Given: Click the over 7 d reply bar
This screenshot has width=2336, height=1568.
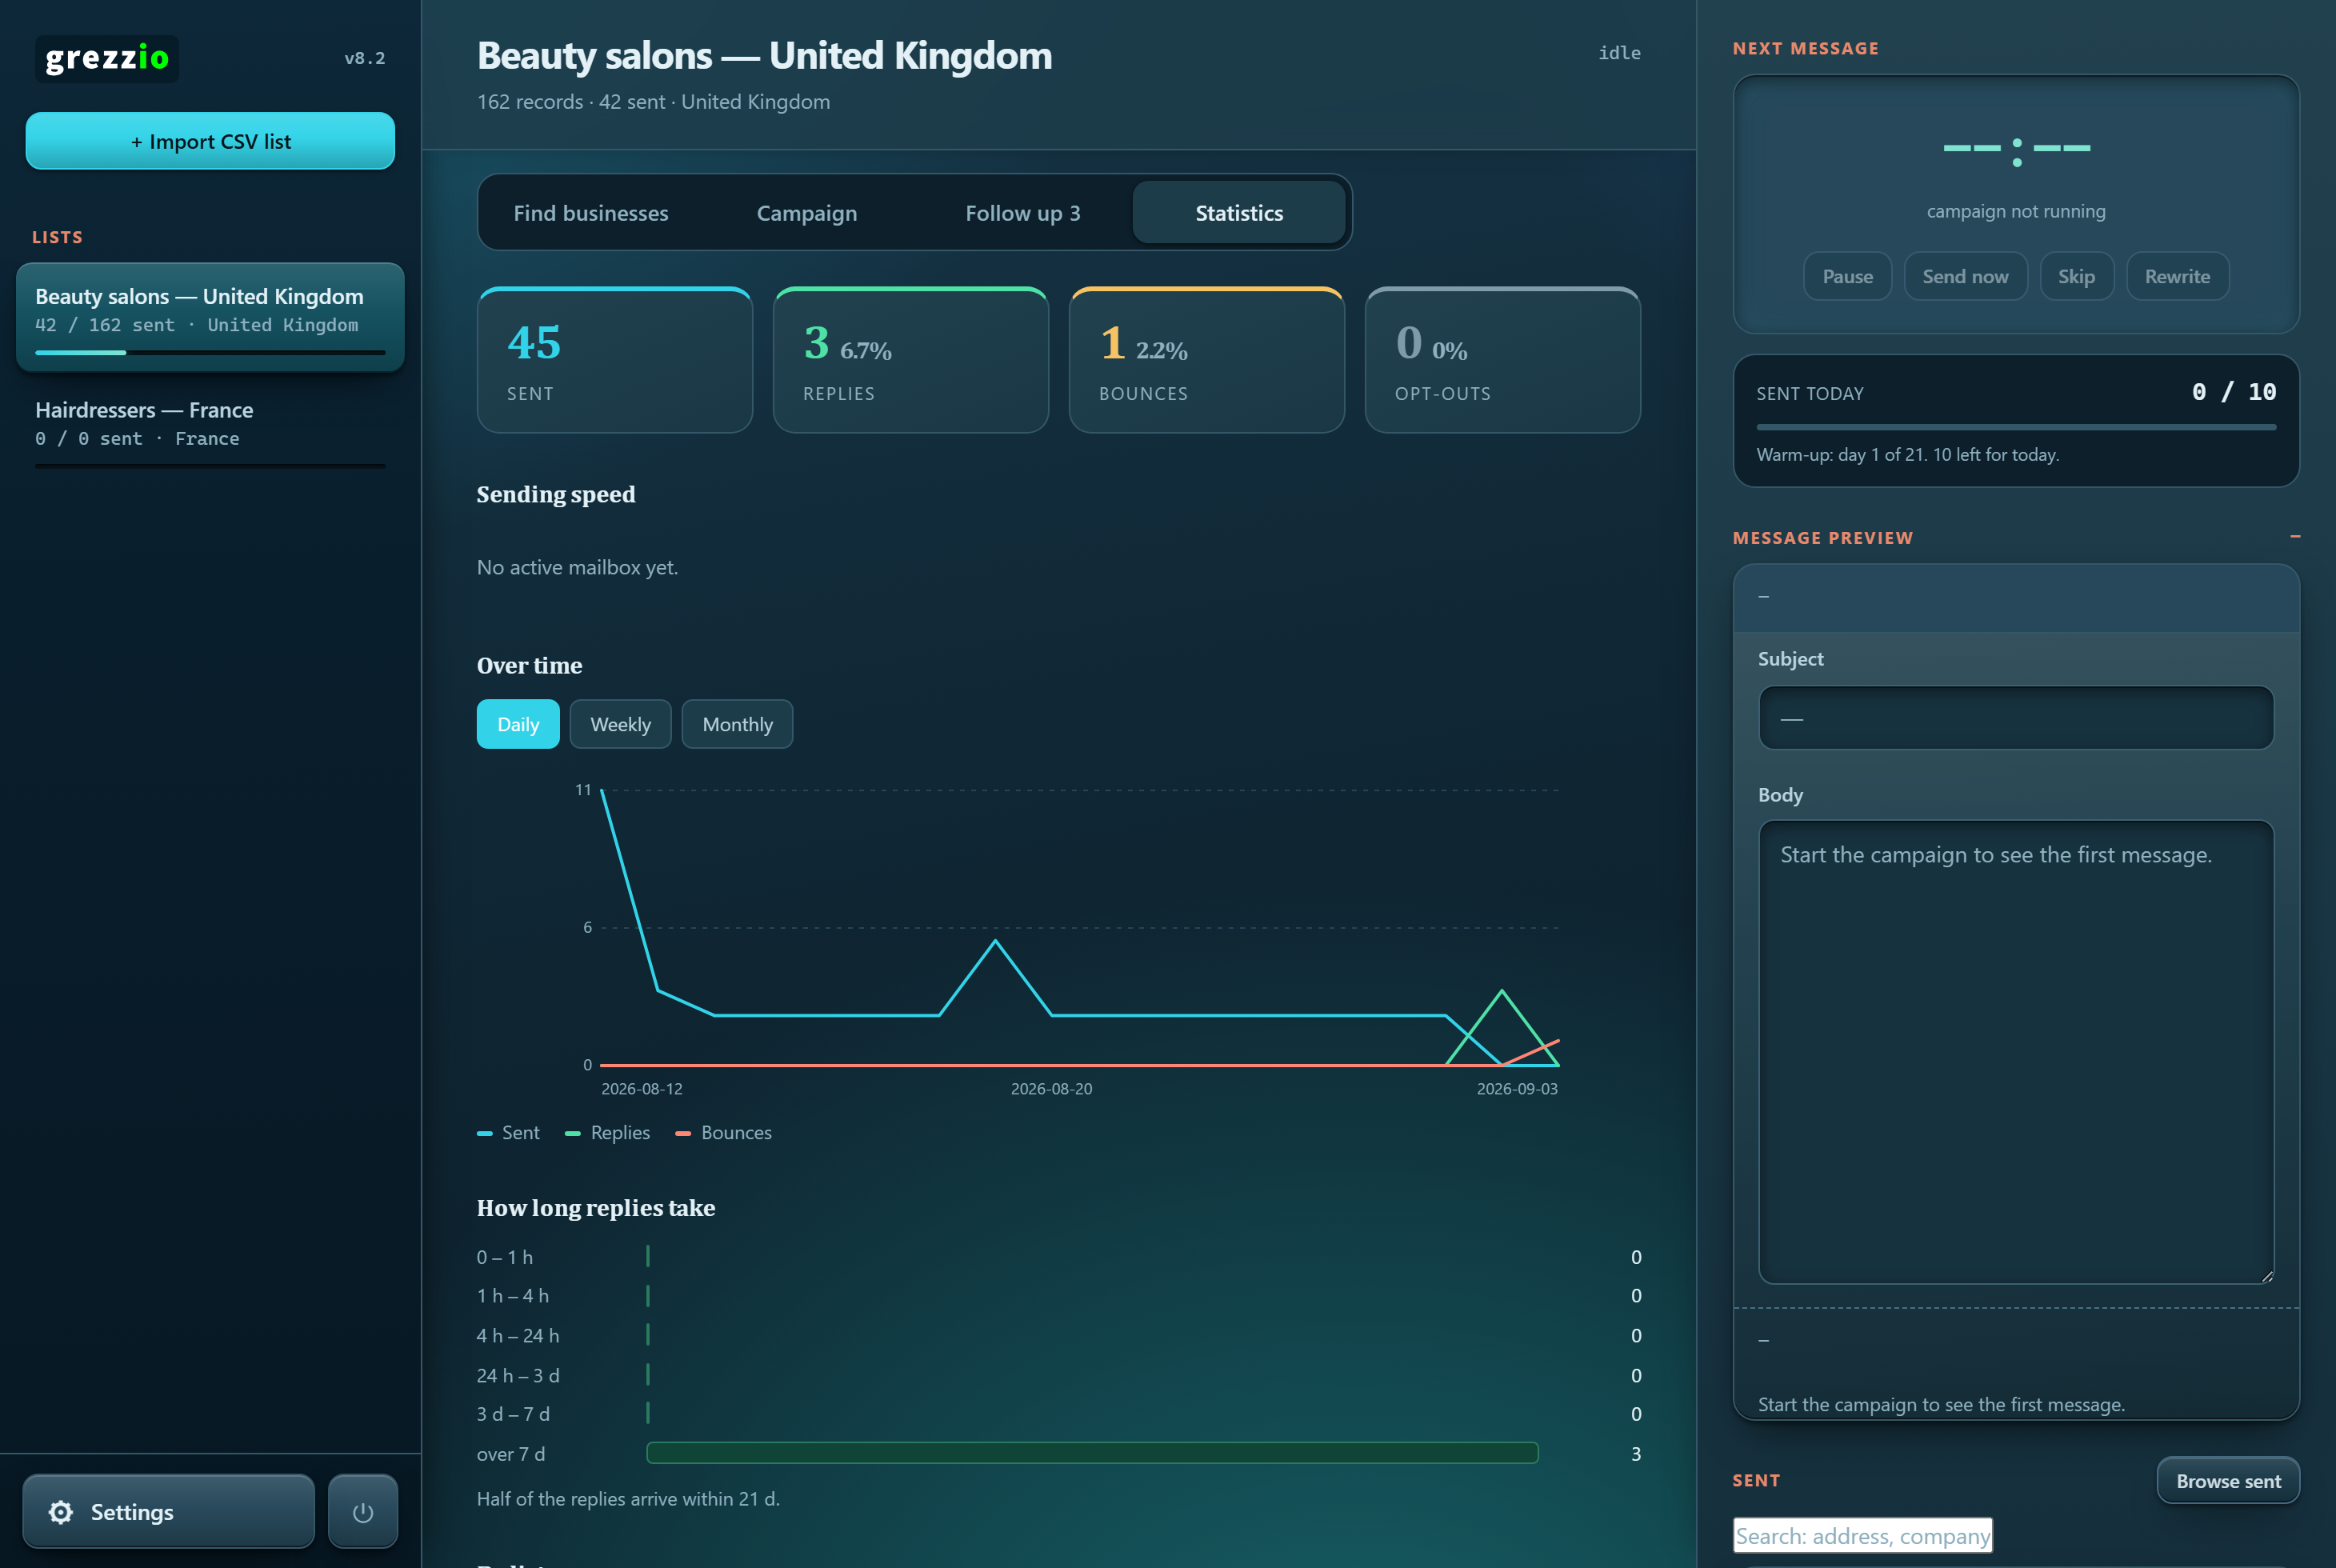Looking at the screenshot, I should [x=1092, y=1452].
